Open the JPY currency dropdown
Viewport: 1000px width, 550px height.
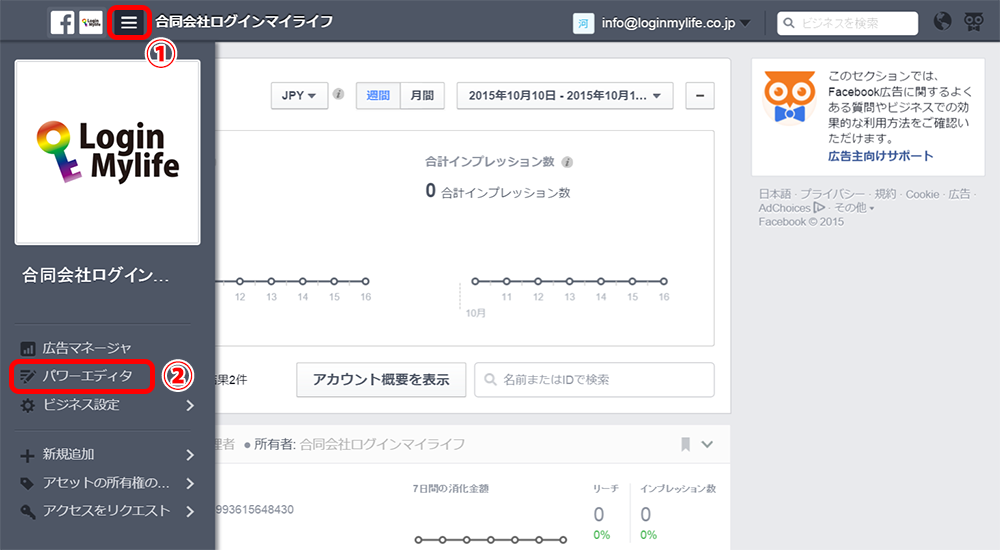(299, 96)
